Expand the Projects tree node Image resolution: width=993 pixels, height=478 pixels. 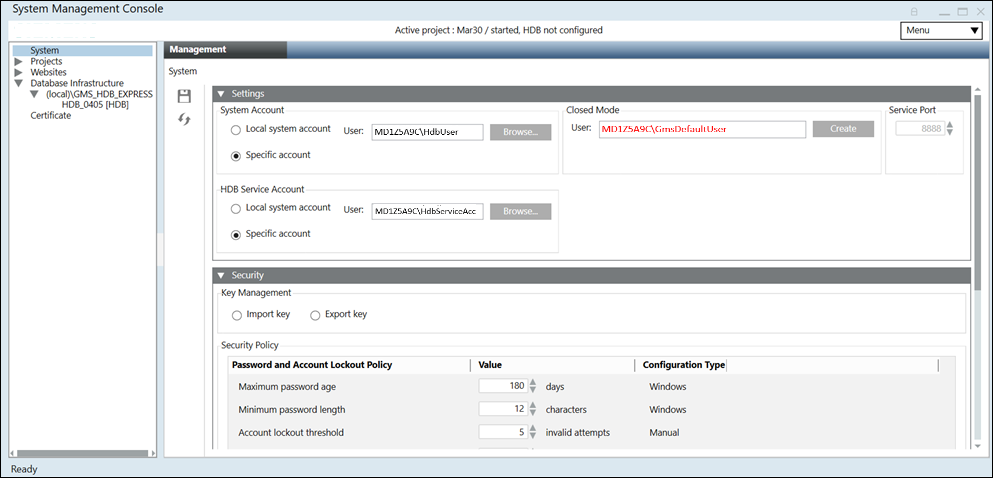[x=19, y=62]
